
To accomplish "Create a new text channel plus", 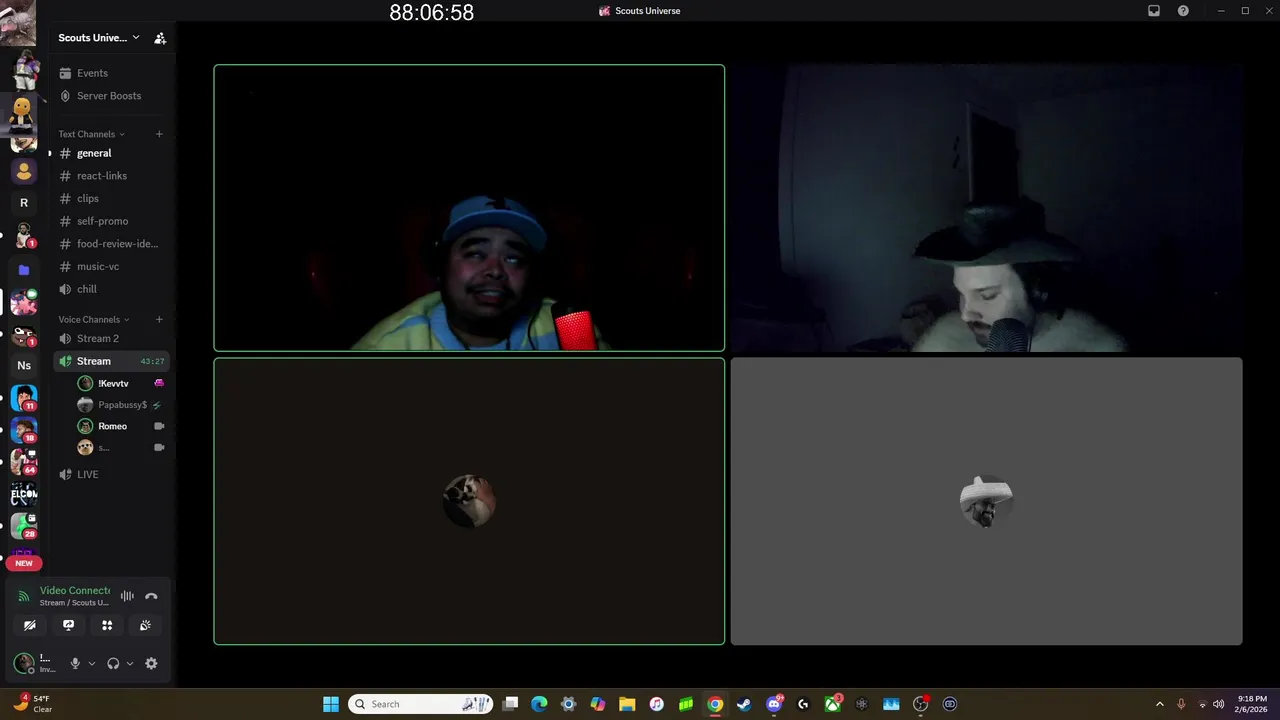I will click(x=159, y=134).
